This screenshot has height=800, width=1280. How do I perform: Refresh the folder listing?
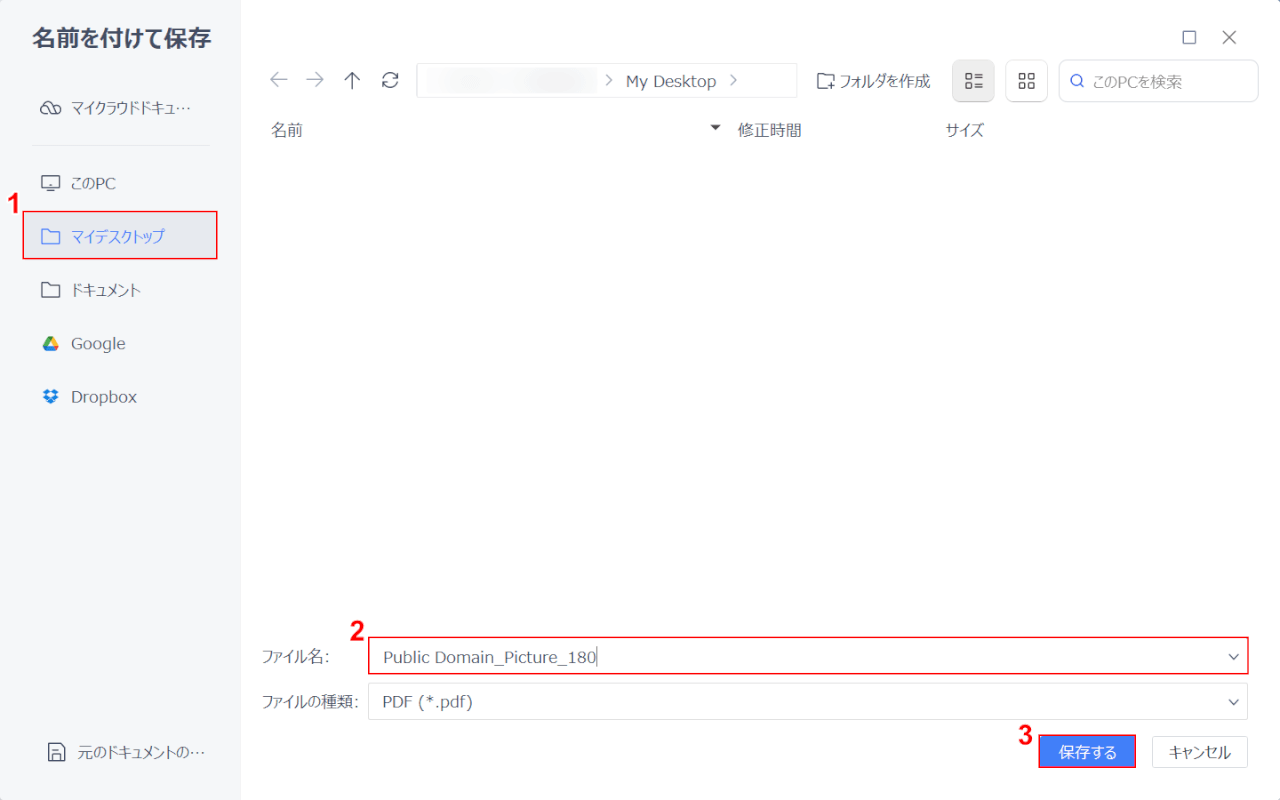(390, 81)
